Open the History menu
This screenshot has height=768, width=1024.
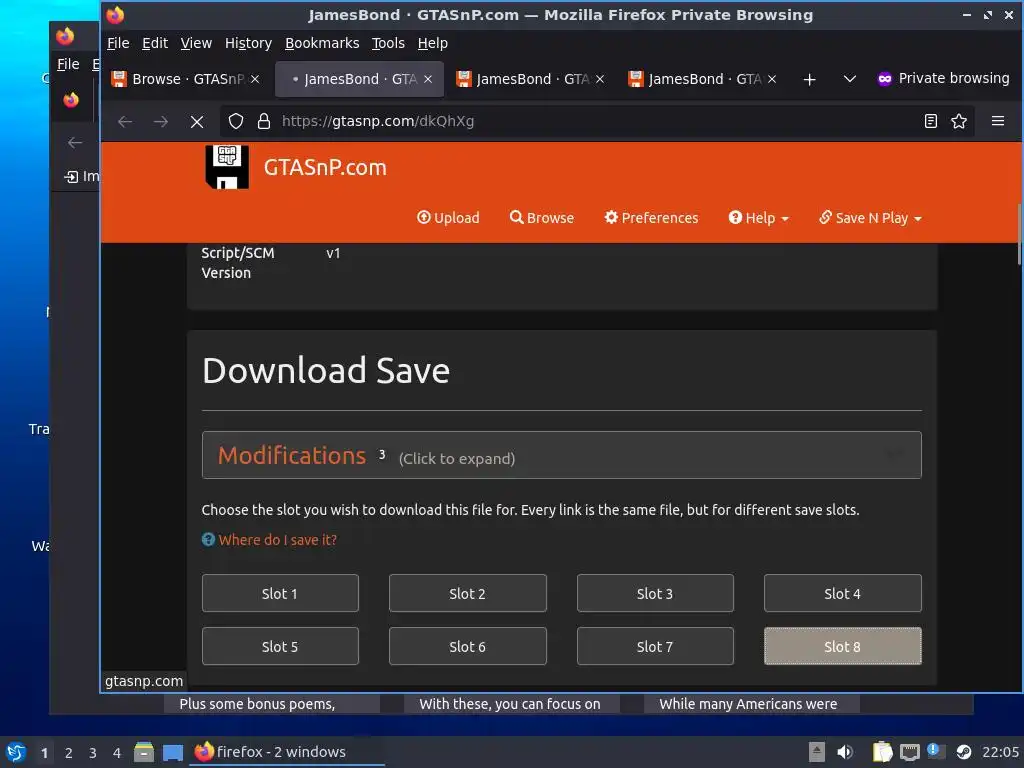248,43
